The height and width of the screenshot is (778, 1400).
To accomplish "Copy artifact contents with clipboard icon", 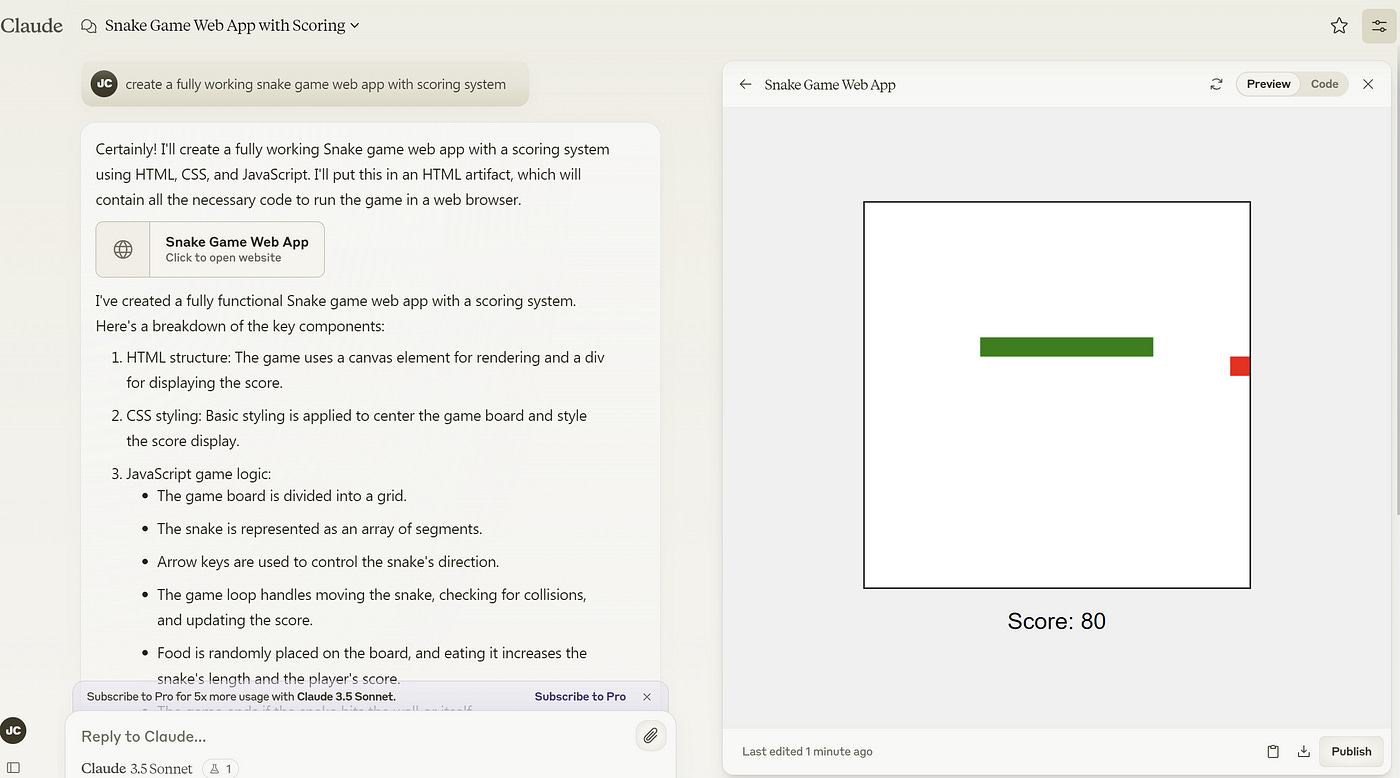I will (x=1273, y=752).
